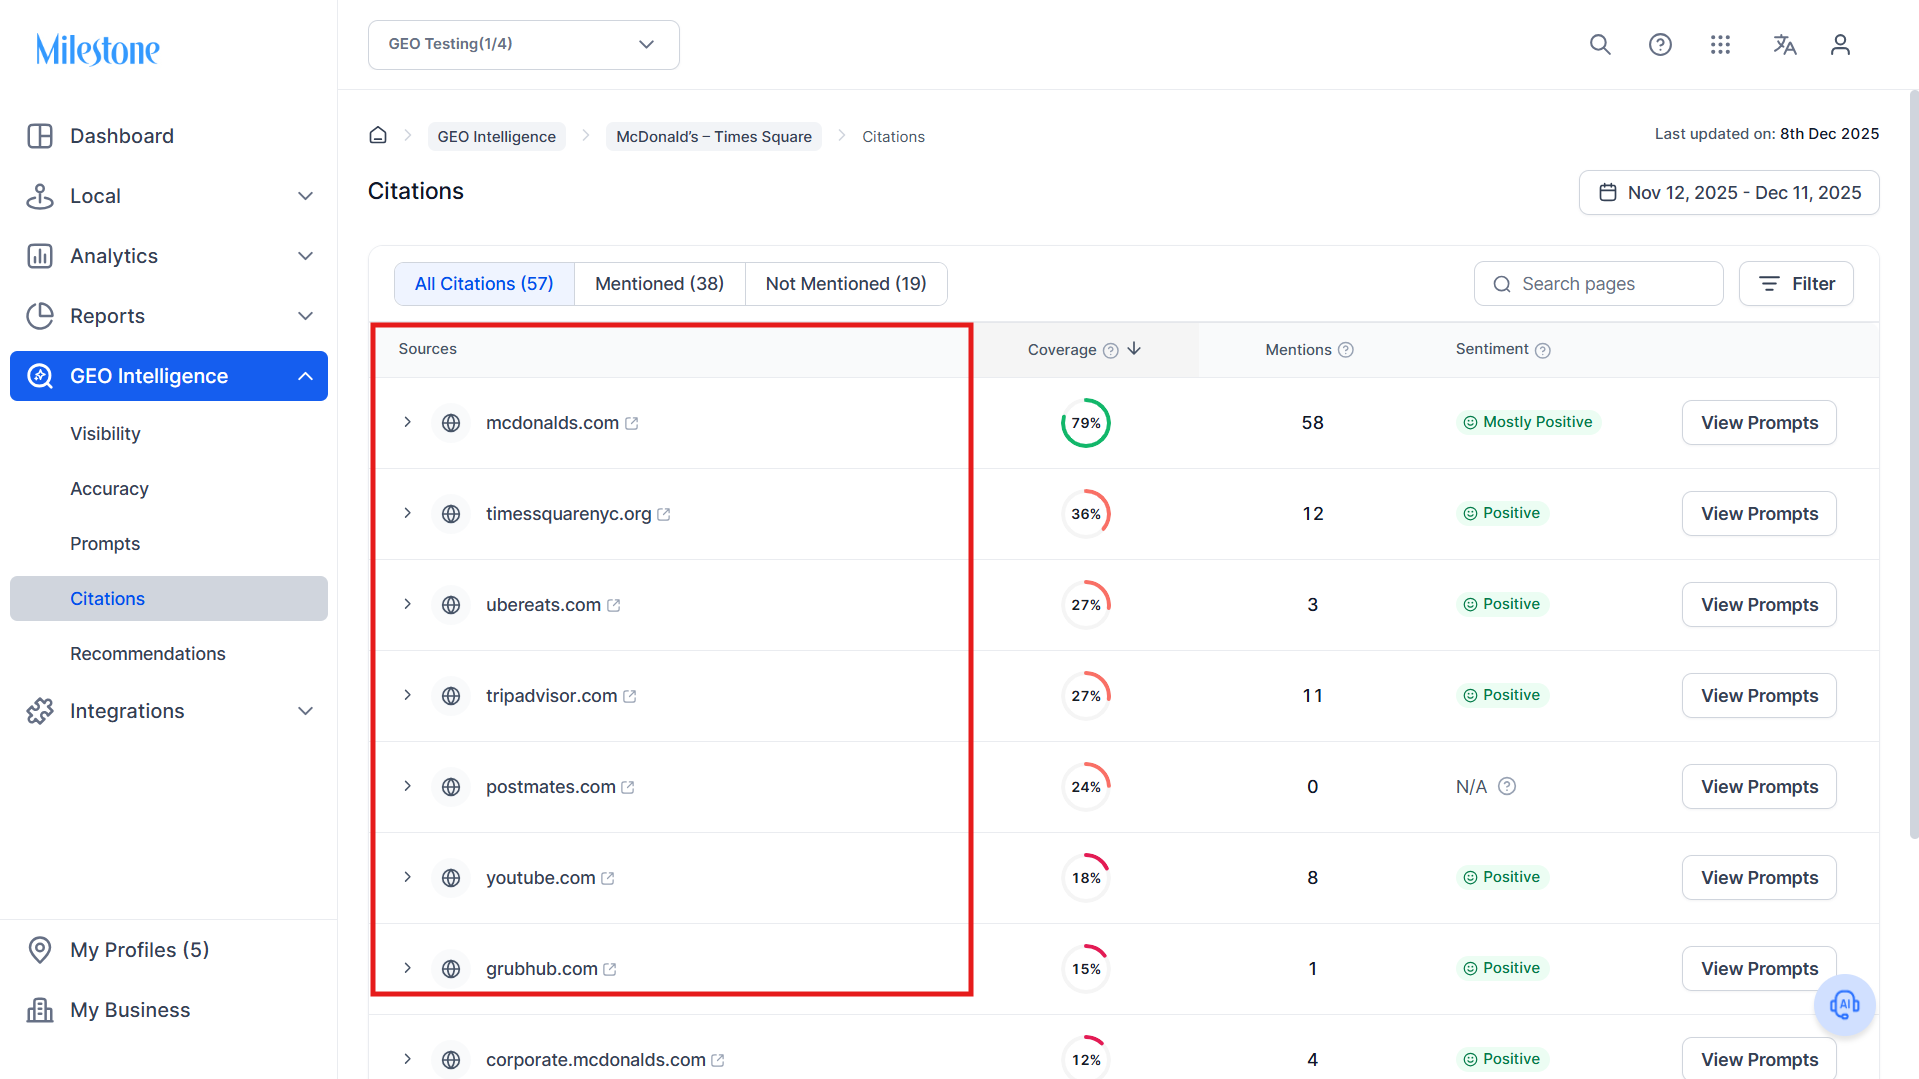Go to Accuracy under GEO Intelligence
1919x1079 pixels.
pyautogui.click(x=109, y=489)
